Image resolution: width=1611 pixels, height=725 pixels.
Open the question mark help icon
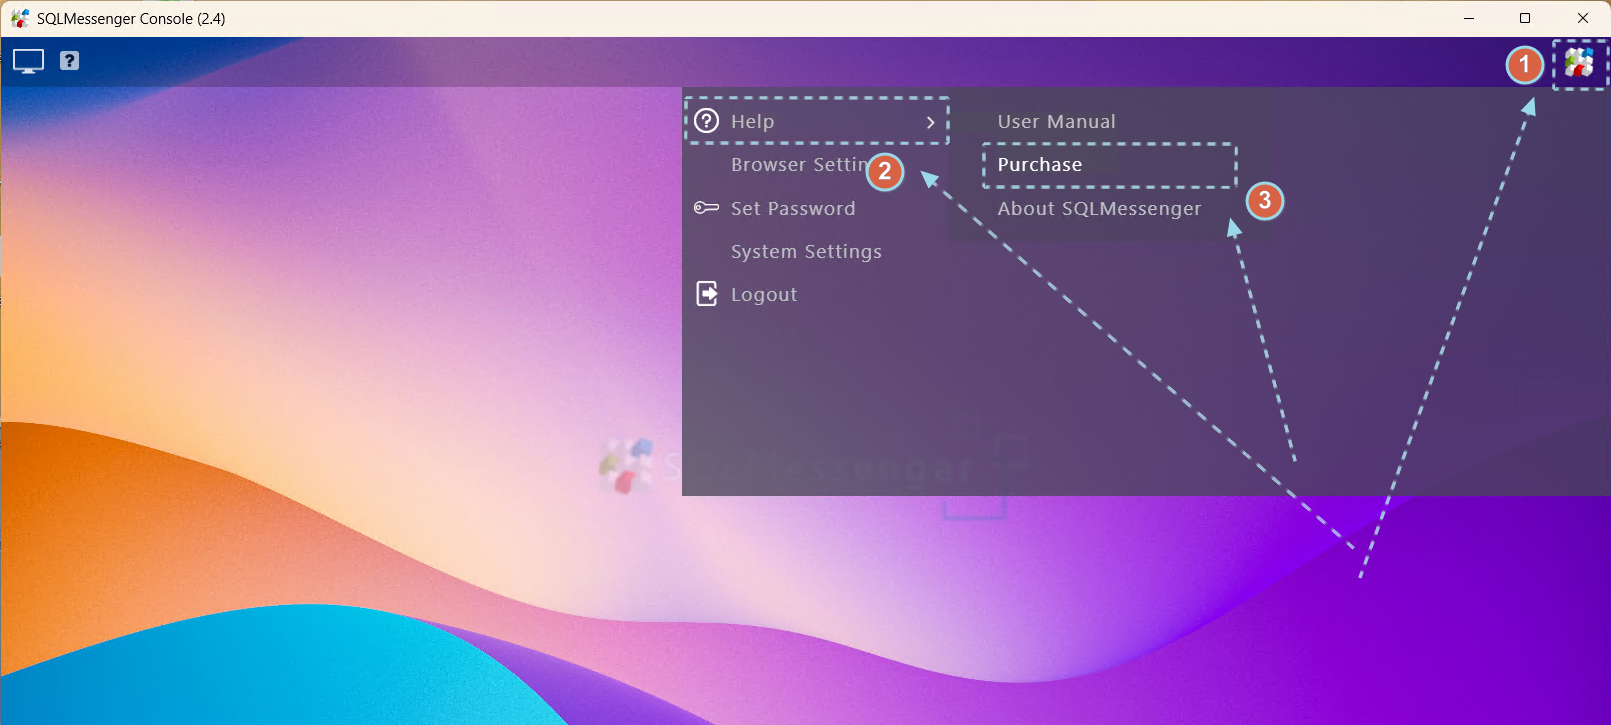tap(69, 61)
